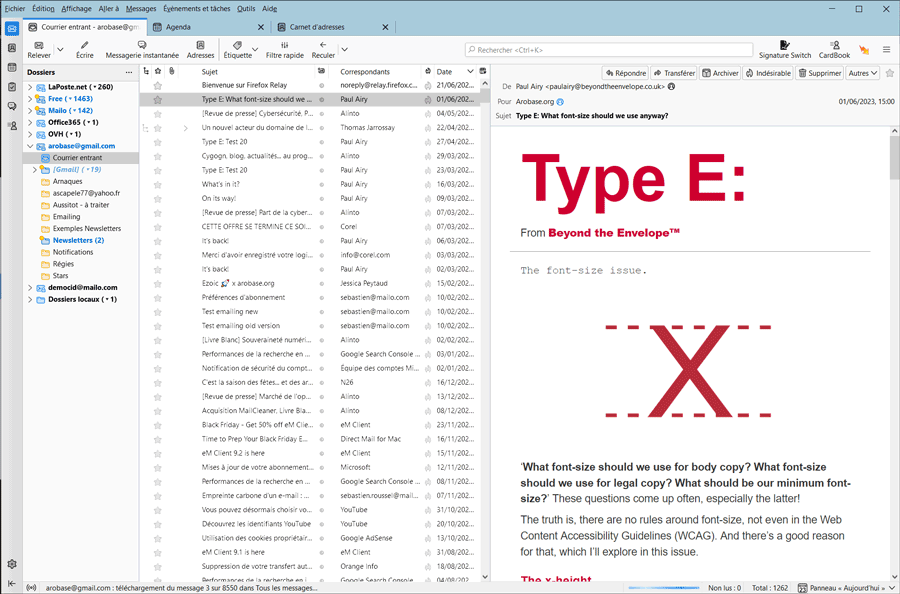Star the open message in the header
This screenshot has height=594, width=900.
(x=890, y=73)
